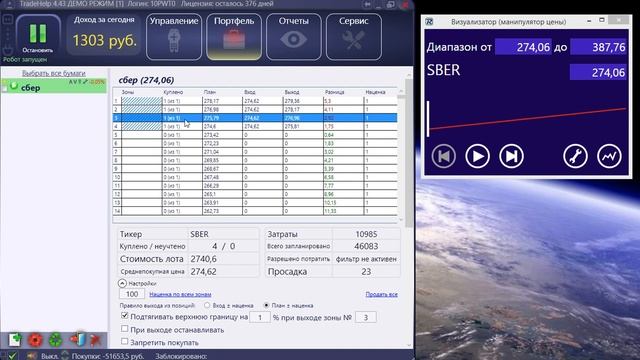Open the Сервис section
This screenshot has width=640, height=360.
click(353, 37)
